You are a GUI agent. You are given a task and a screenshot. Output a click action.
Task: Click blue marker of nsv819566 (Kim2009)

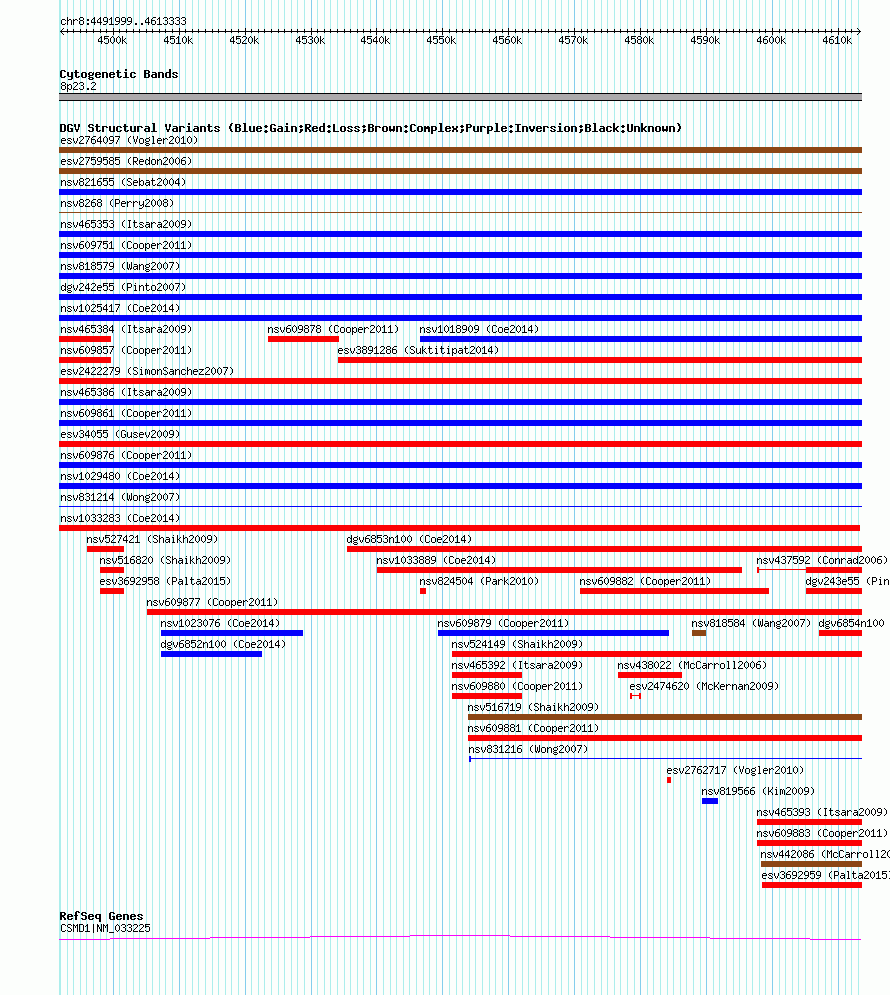coord(710,801)
